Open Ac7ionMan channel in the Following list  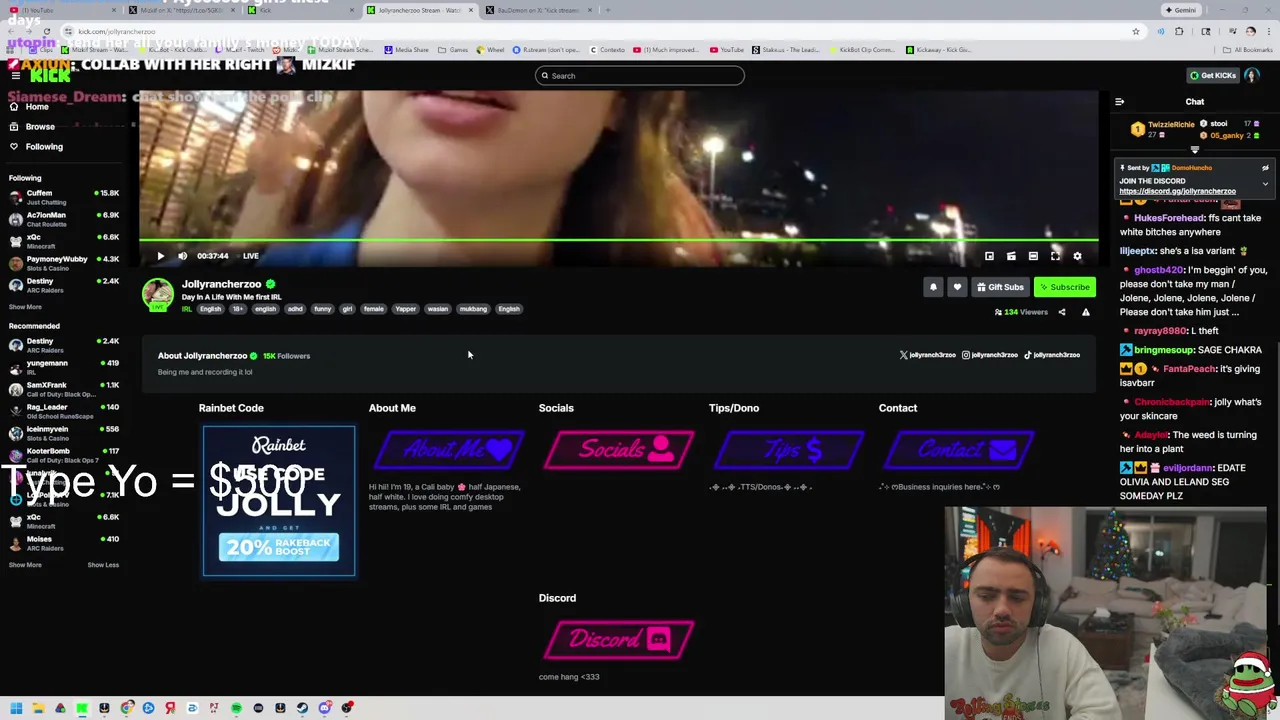pos(64,219)
